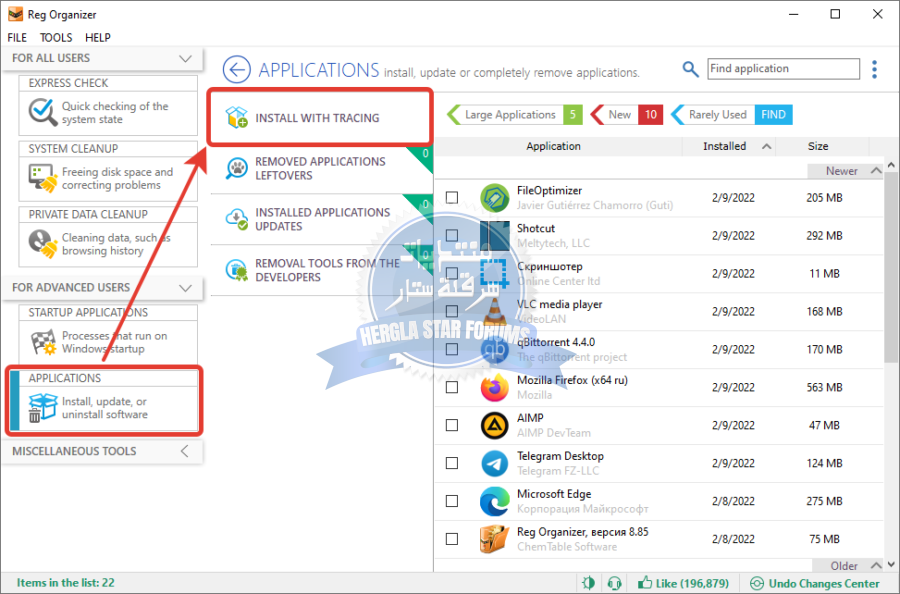Screen dimensions: 900x594
Task: Click the Private Data Cleanup icon
Action: point(42,243)
